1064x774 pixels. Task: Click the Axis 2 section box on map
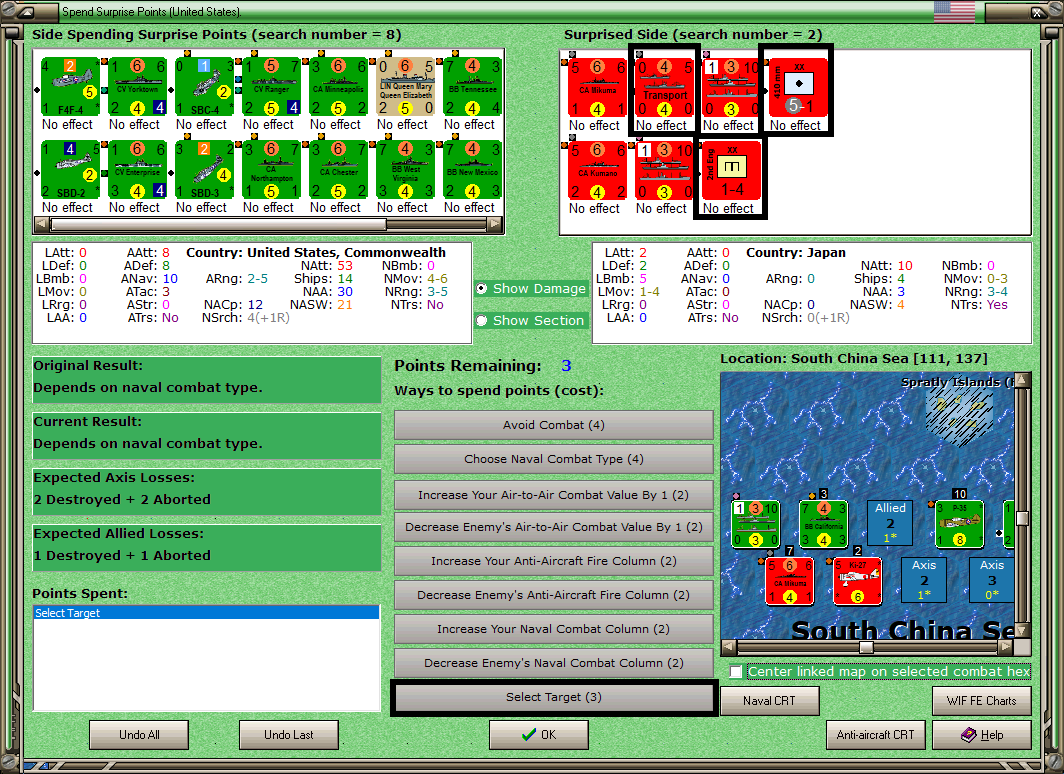(924, 581)
